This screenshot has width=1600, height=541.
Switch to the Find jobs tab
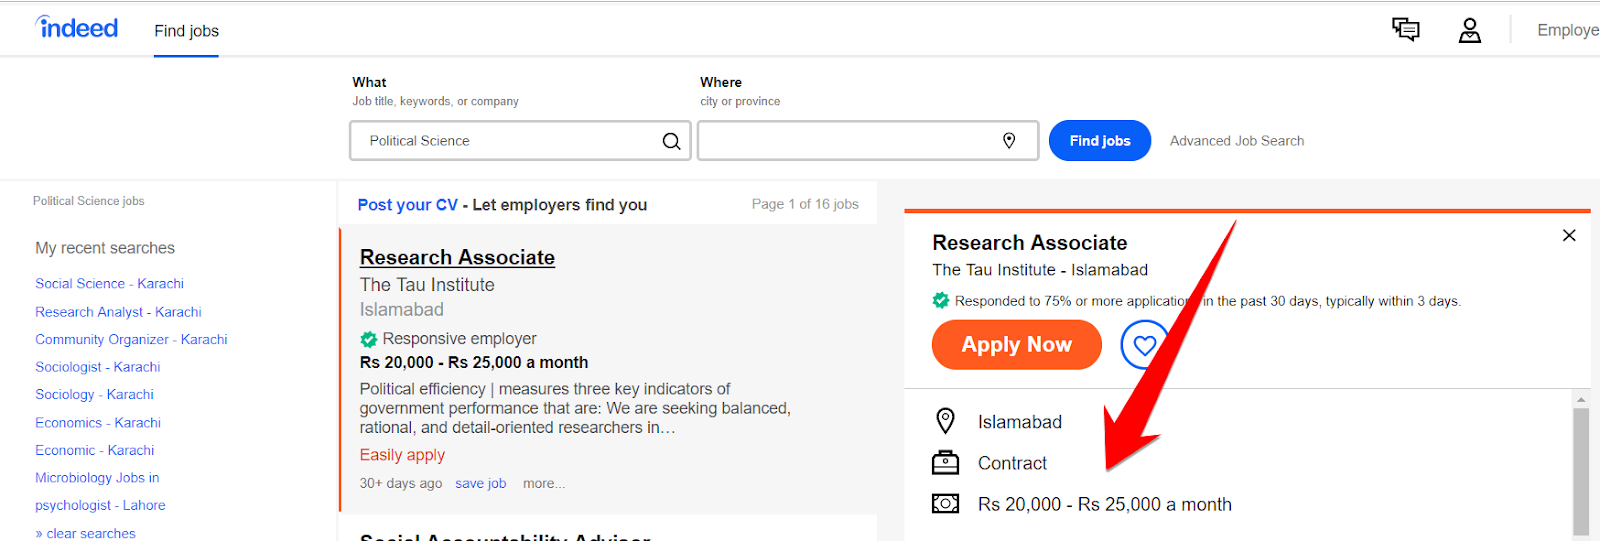(186, 31)
